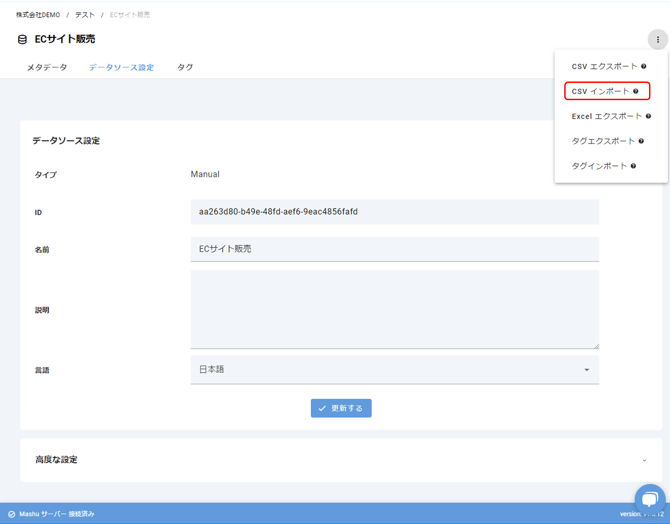Click the three-dot more options icon
The height and width of the screenshot is (524, 670).
657,40
